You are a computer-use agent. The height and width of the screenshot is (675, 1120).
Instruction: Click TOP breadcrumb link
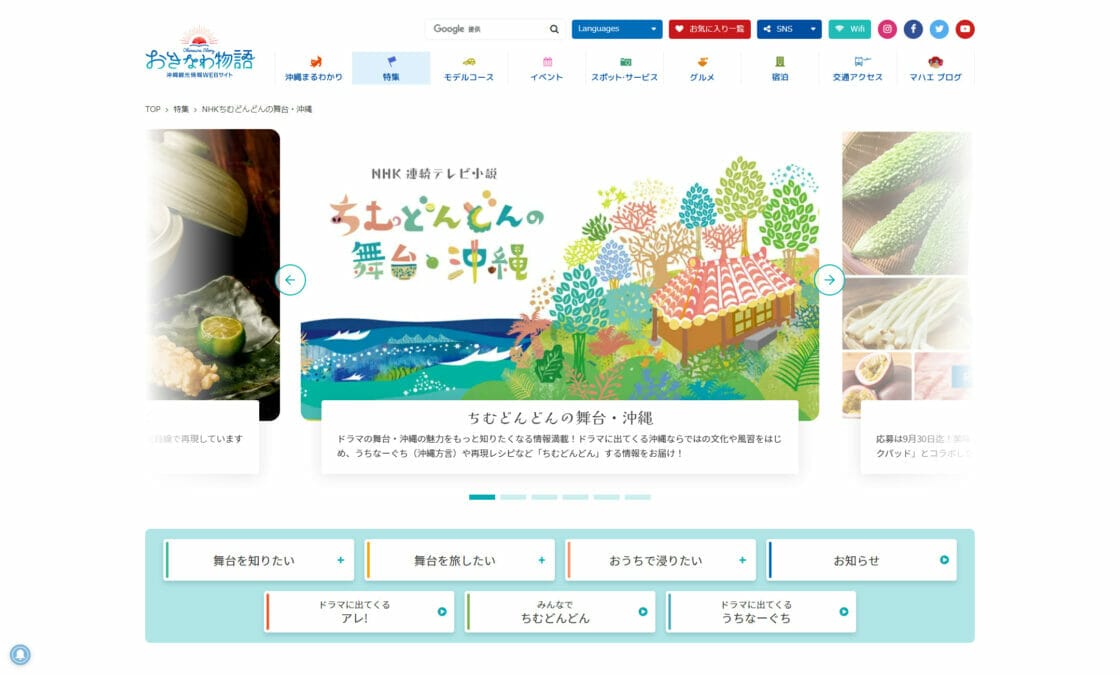pos(153,109)
